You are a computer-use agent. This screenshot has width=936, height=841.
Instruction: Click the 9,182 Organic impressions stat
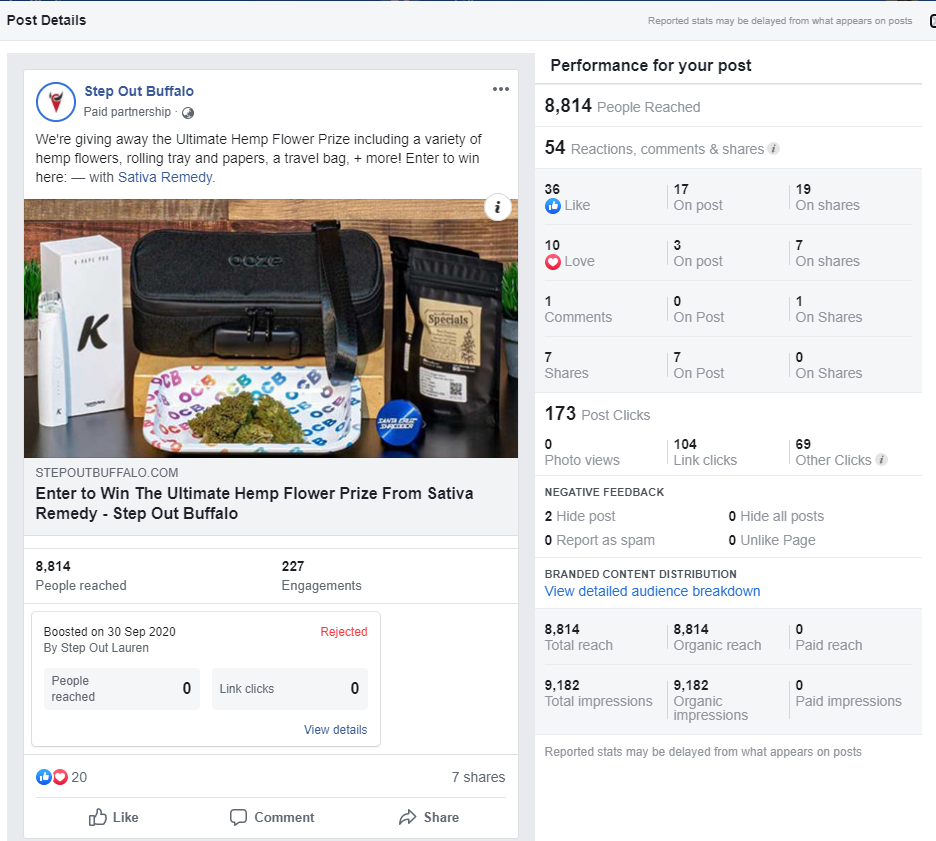click(710, 700)
